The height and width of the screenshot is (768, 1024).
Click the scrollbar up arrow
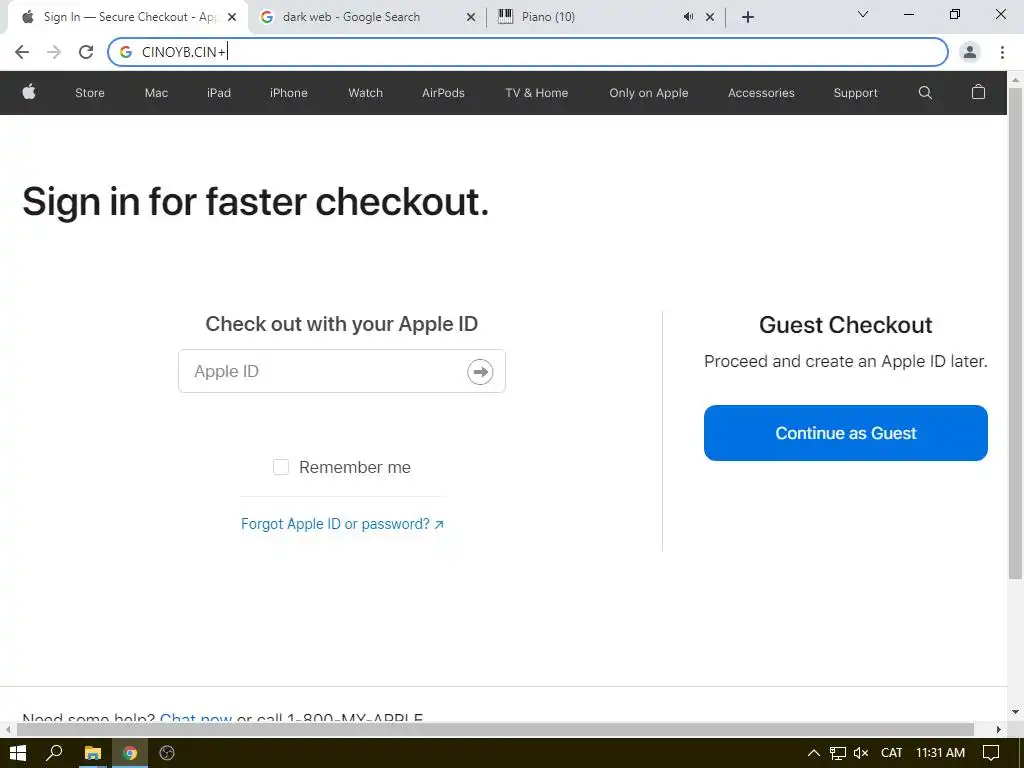tap(1015, 79)
